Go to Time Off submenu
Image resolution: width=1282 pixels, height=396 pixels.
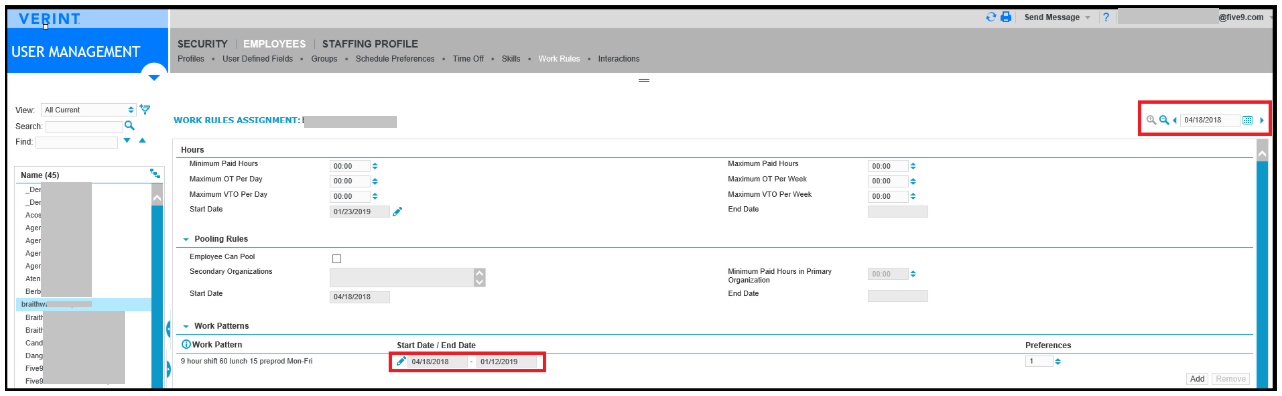point(468,59)
